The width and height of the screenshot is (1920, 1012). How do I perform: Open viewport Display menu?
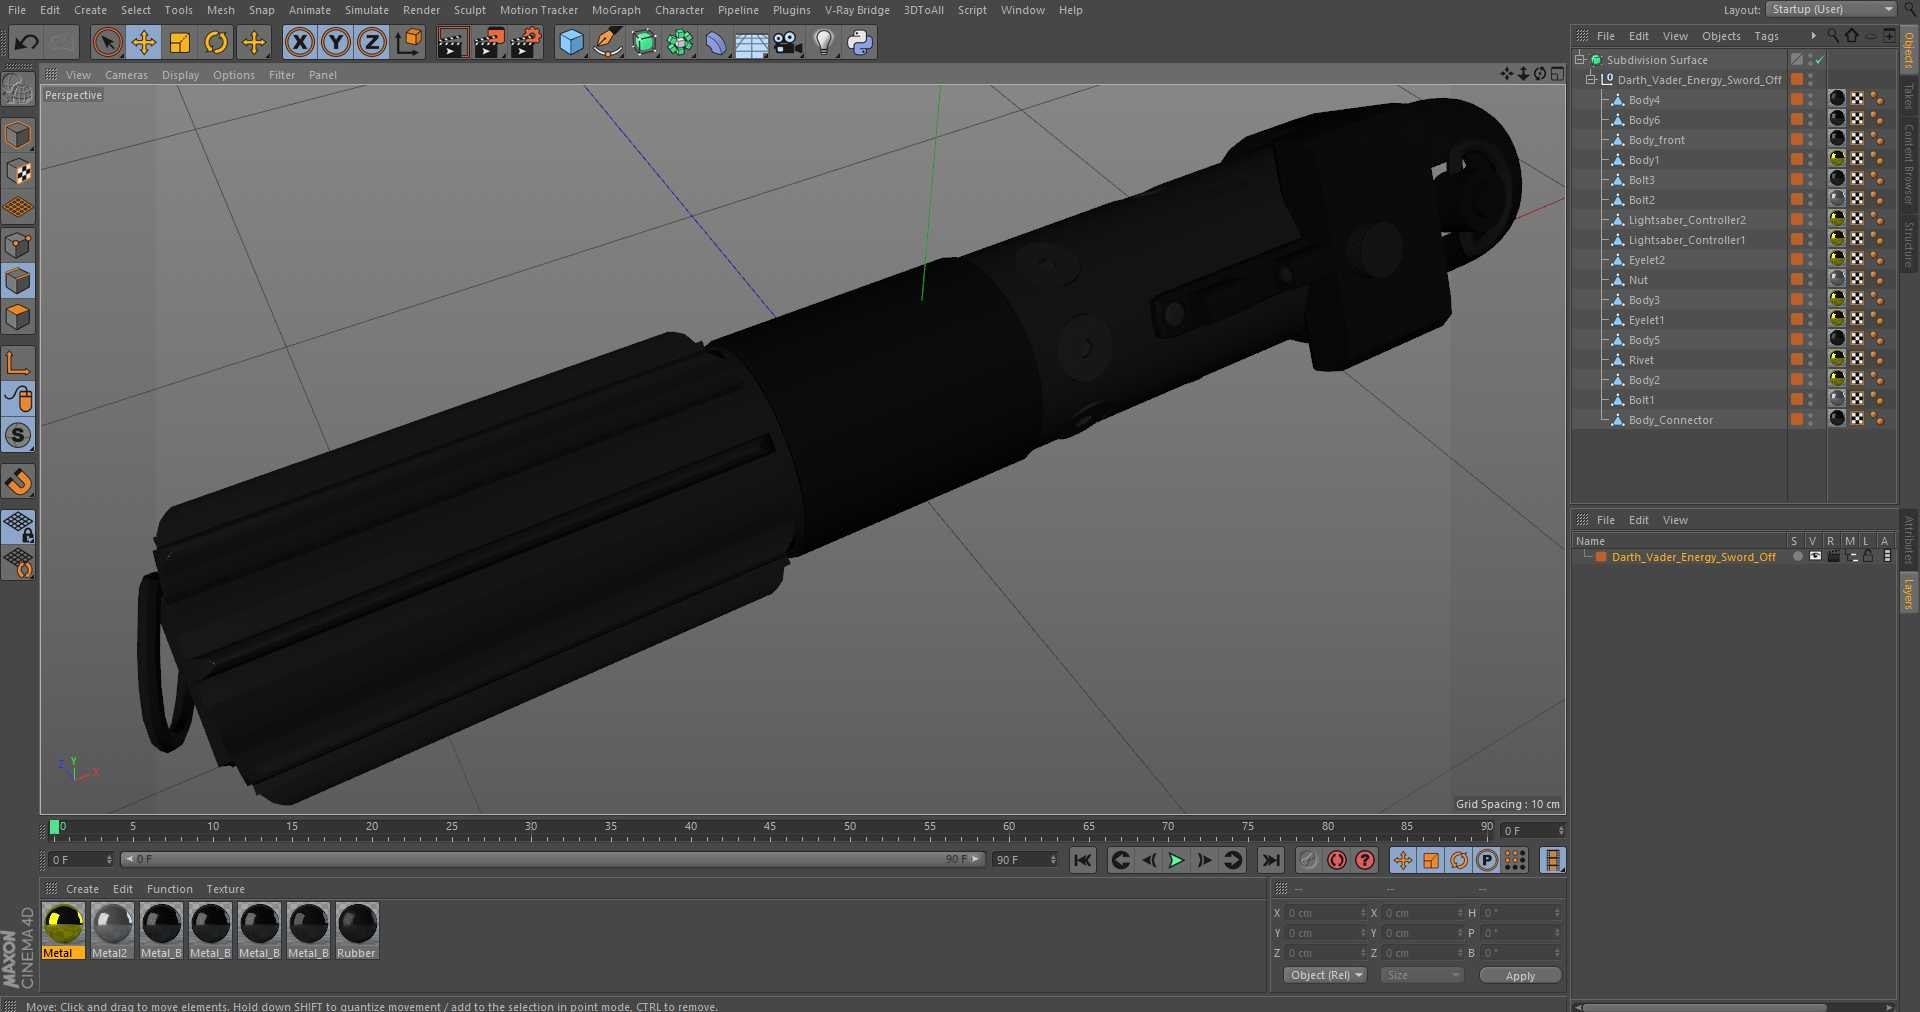(180, 75)
